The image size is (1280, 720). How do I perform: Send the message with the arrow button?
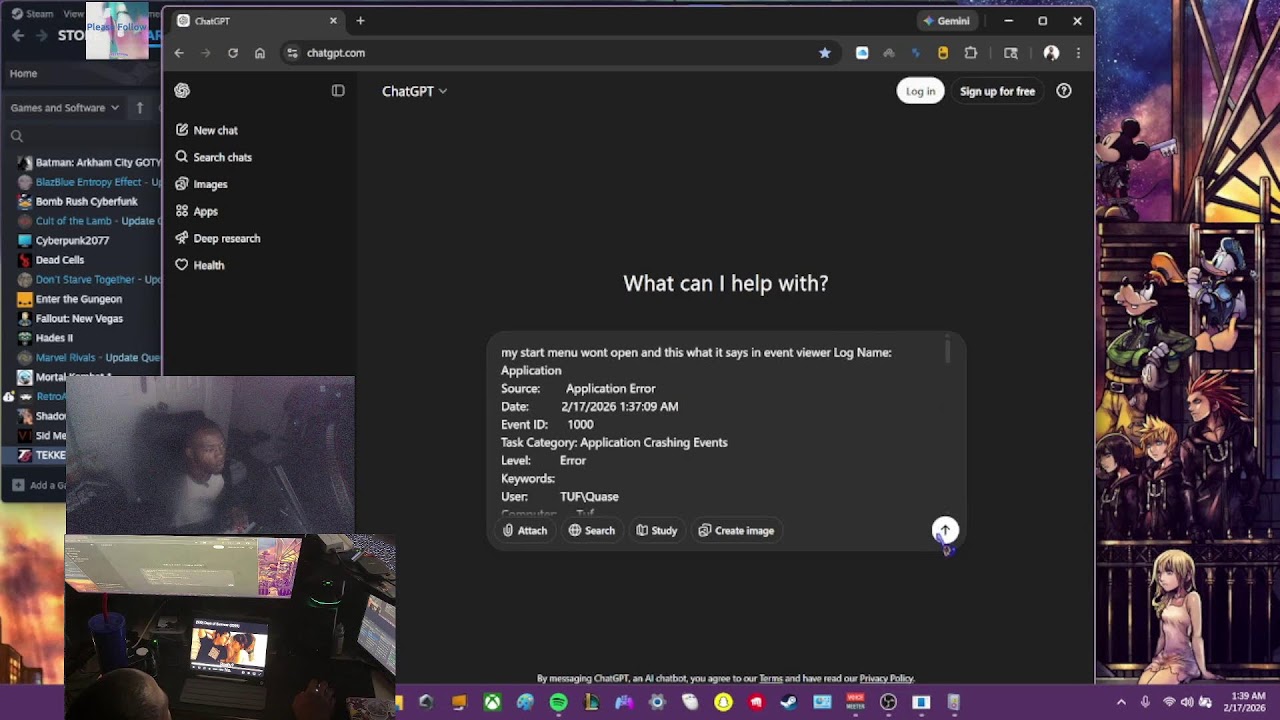point(945,530)
